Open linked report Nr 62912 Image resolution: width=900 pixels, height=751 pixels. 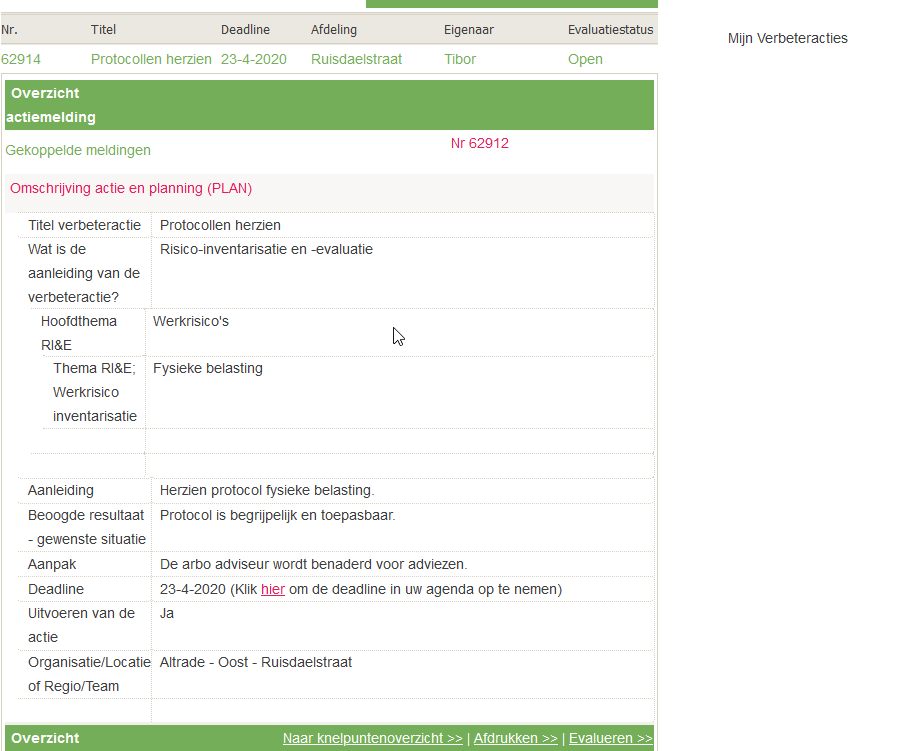click(479, 143)
